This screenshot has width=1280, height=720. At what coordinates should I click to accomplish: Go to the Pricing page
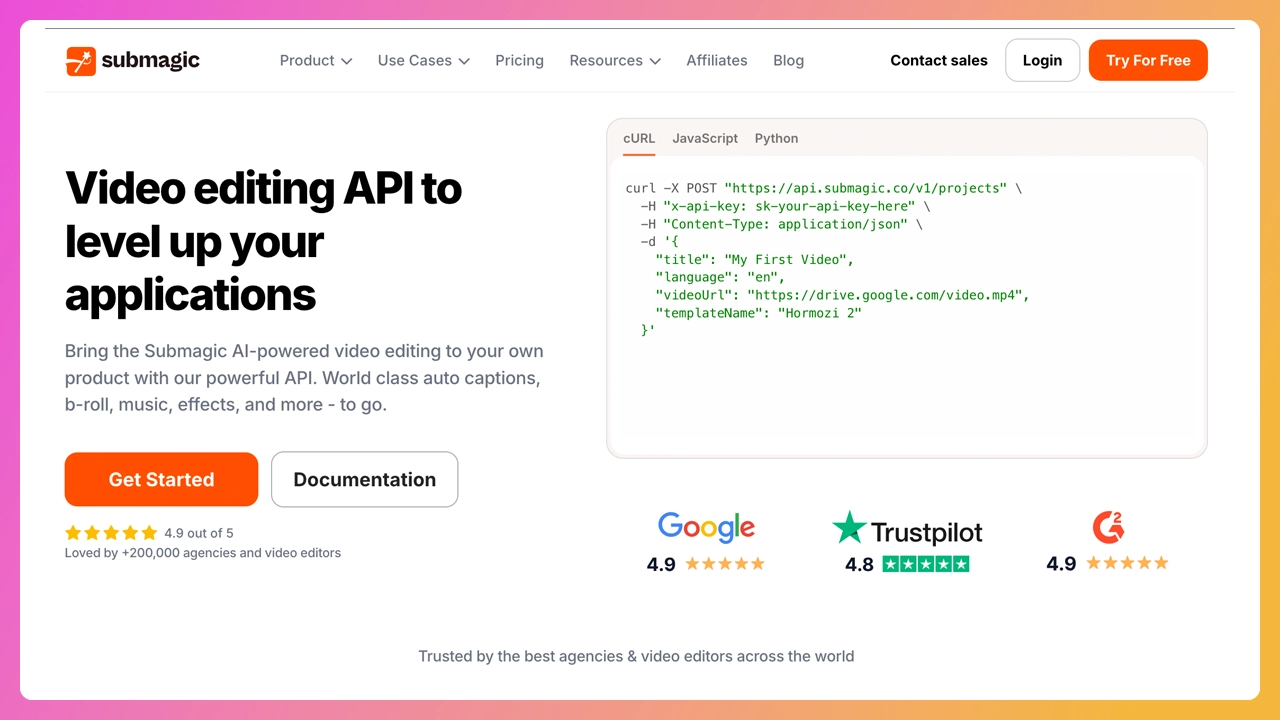pyautogui.click(x=519, y=60)
